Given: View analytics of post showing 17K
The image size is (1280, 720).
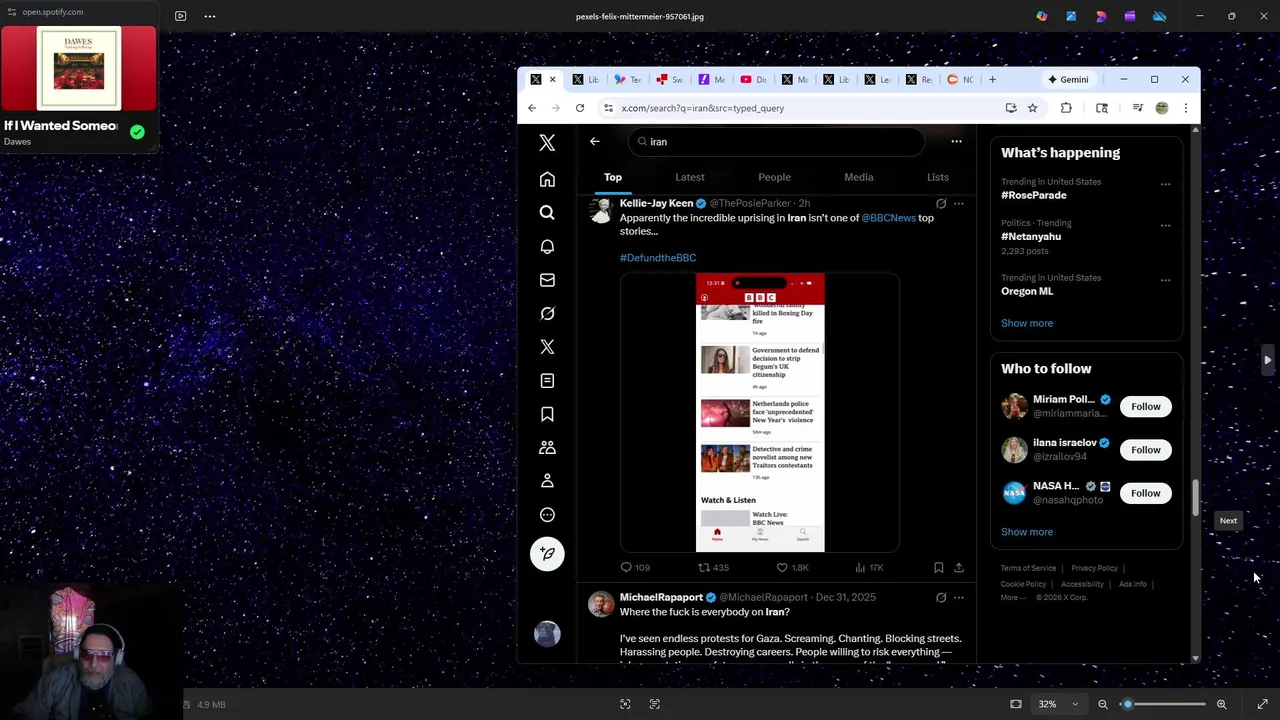Looking at the screenshot, I should 869,567.
